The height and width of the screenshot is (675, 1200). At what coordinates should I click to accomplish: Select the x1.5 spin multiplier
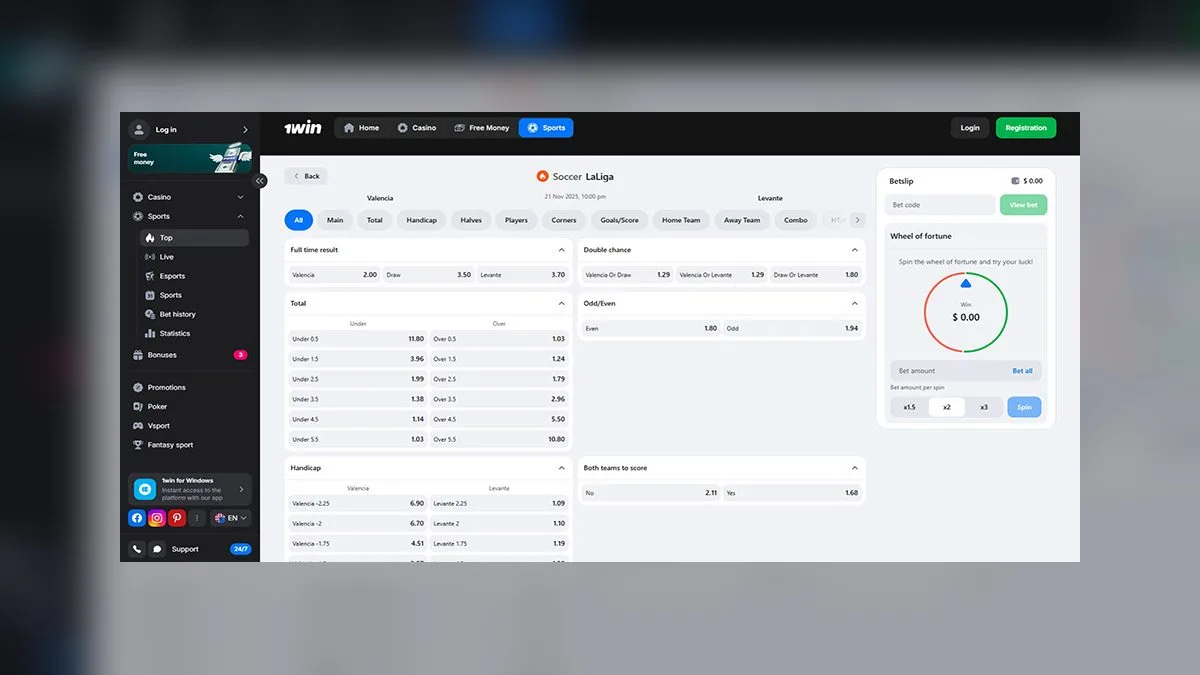[x=909, y=407]
